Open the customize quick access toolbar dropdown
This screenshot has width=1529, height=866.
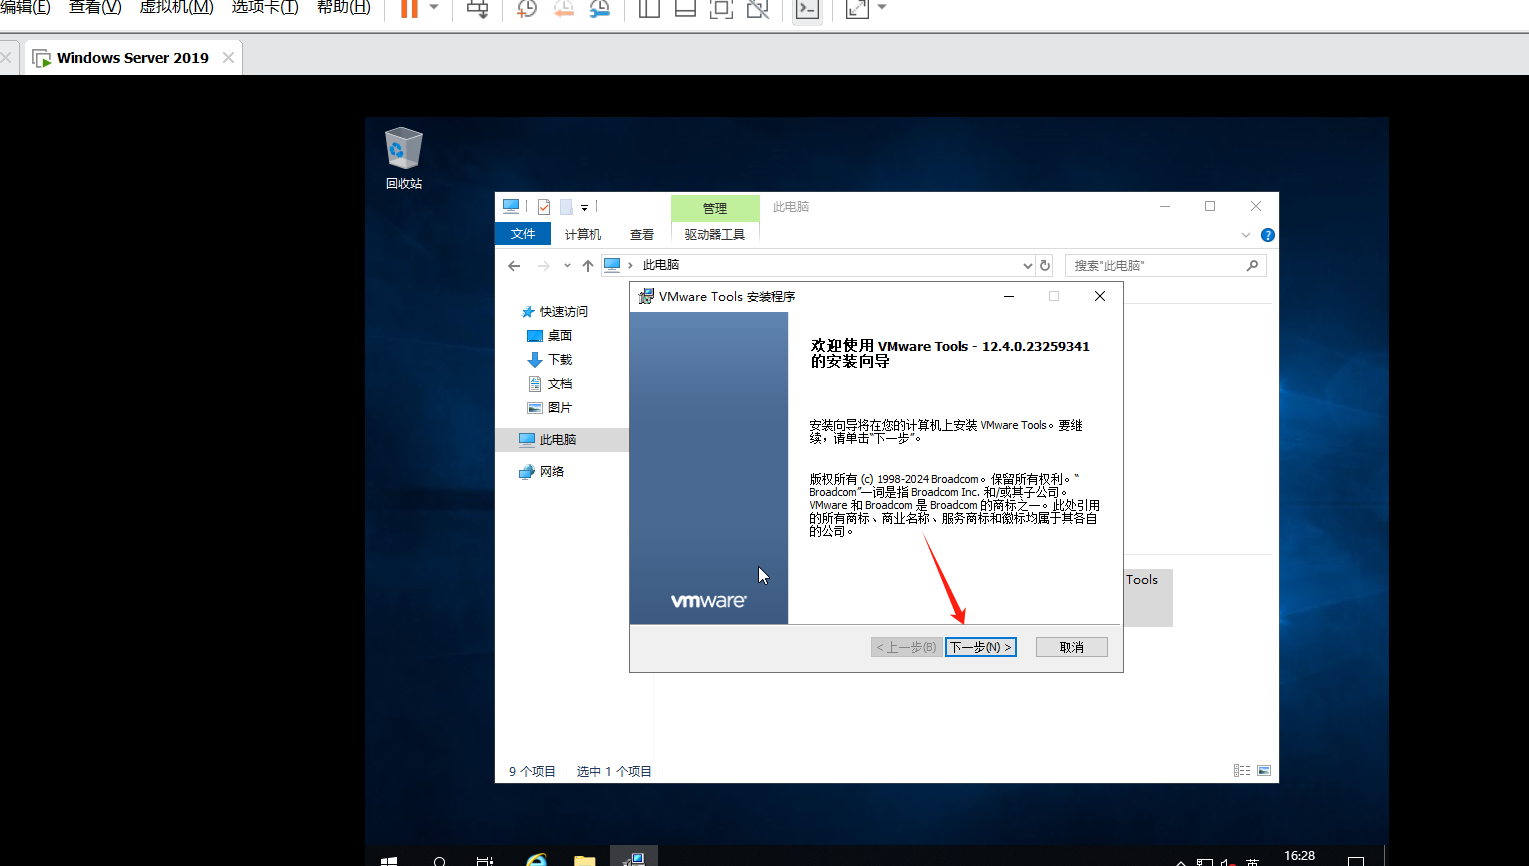tap(585, 208)
